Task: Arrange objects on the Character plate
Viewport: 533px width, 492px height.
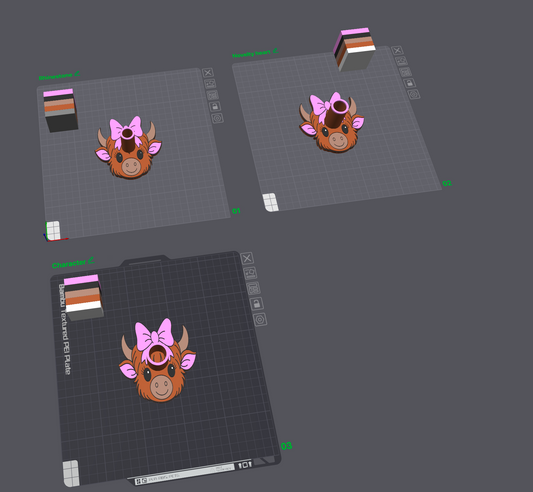Action: click(x=254, y=288)
